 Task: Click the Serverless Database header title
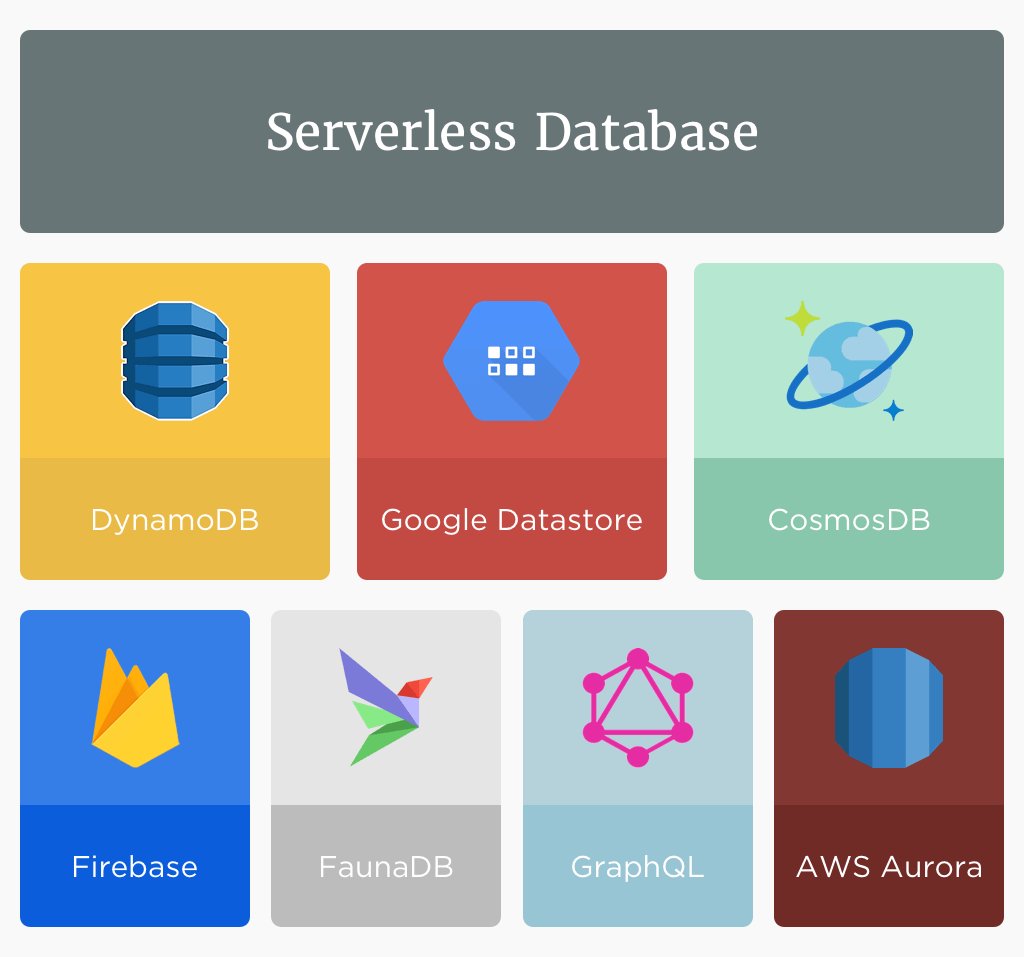tap(512, 131)
